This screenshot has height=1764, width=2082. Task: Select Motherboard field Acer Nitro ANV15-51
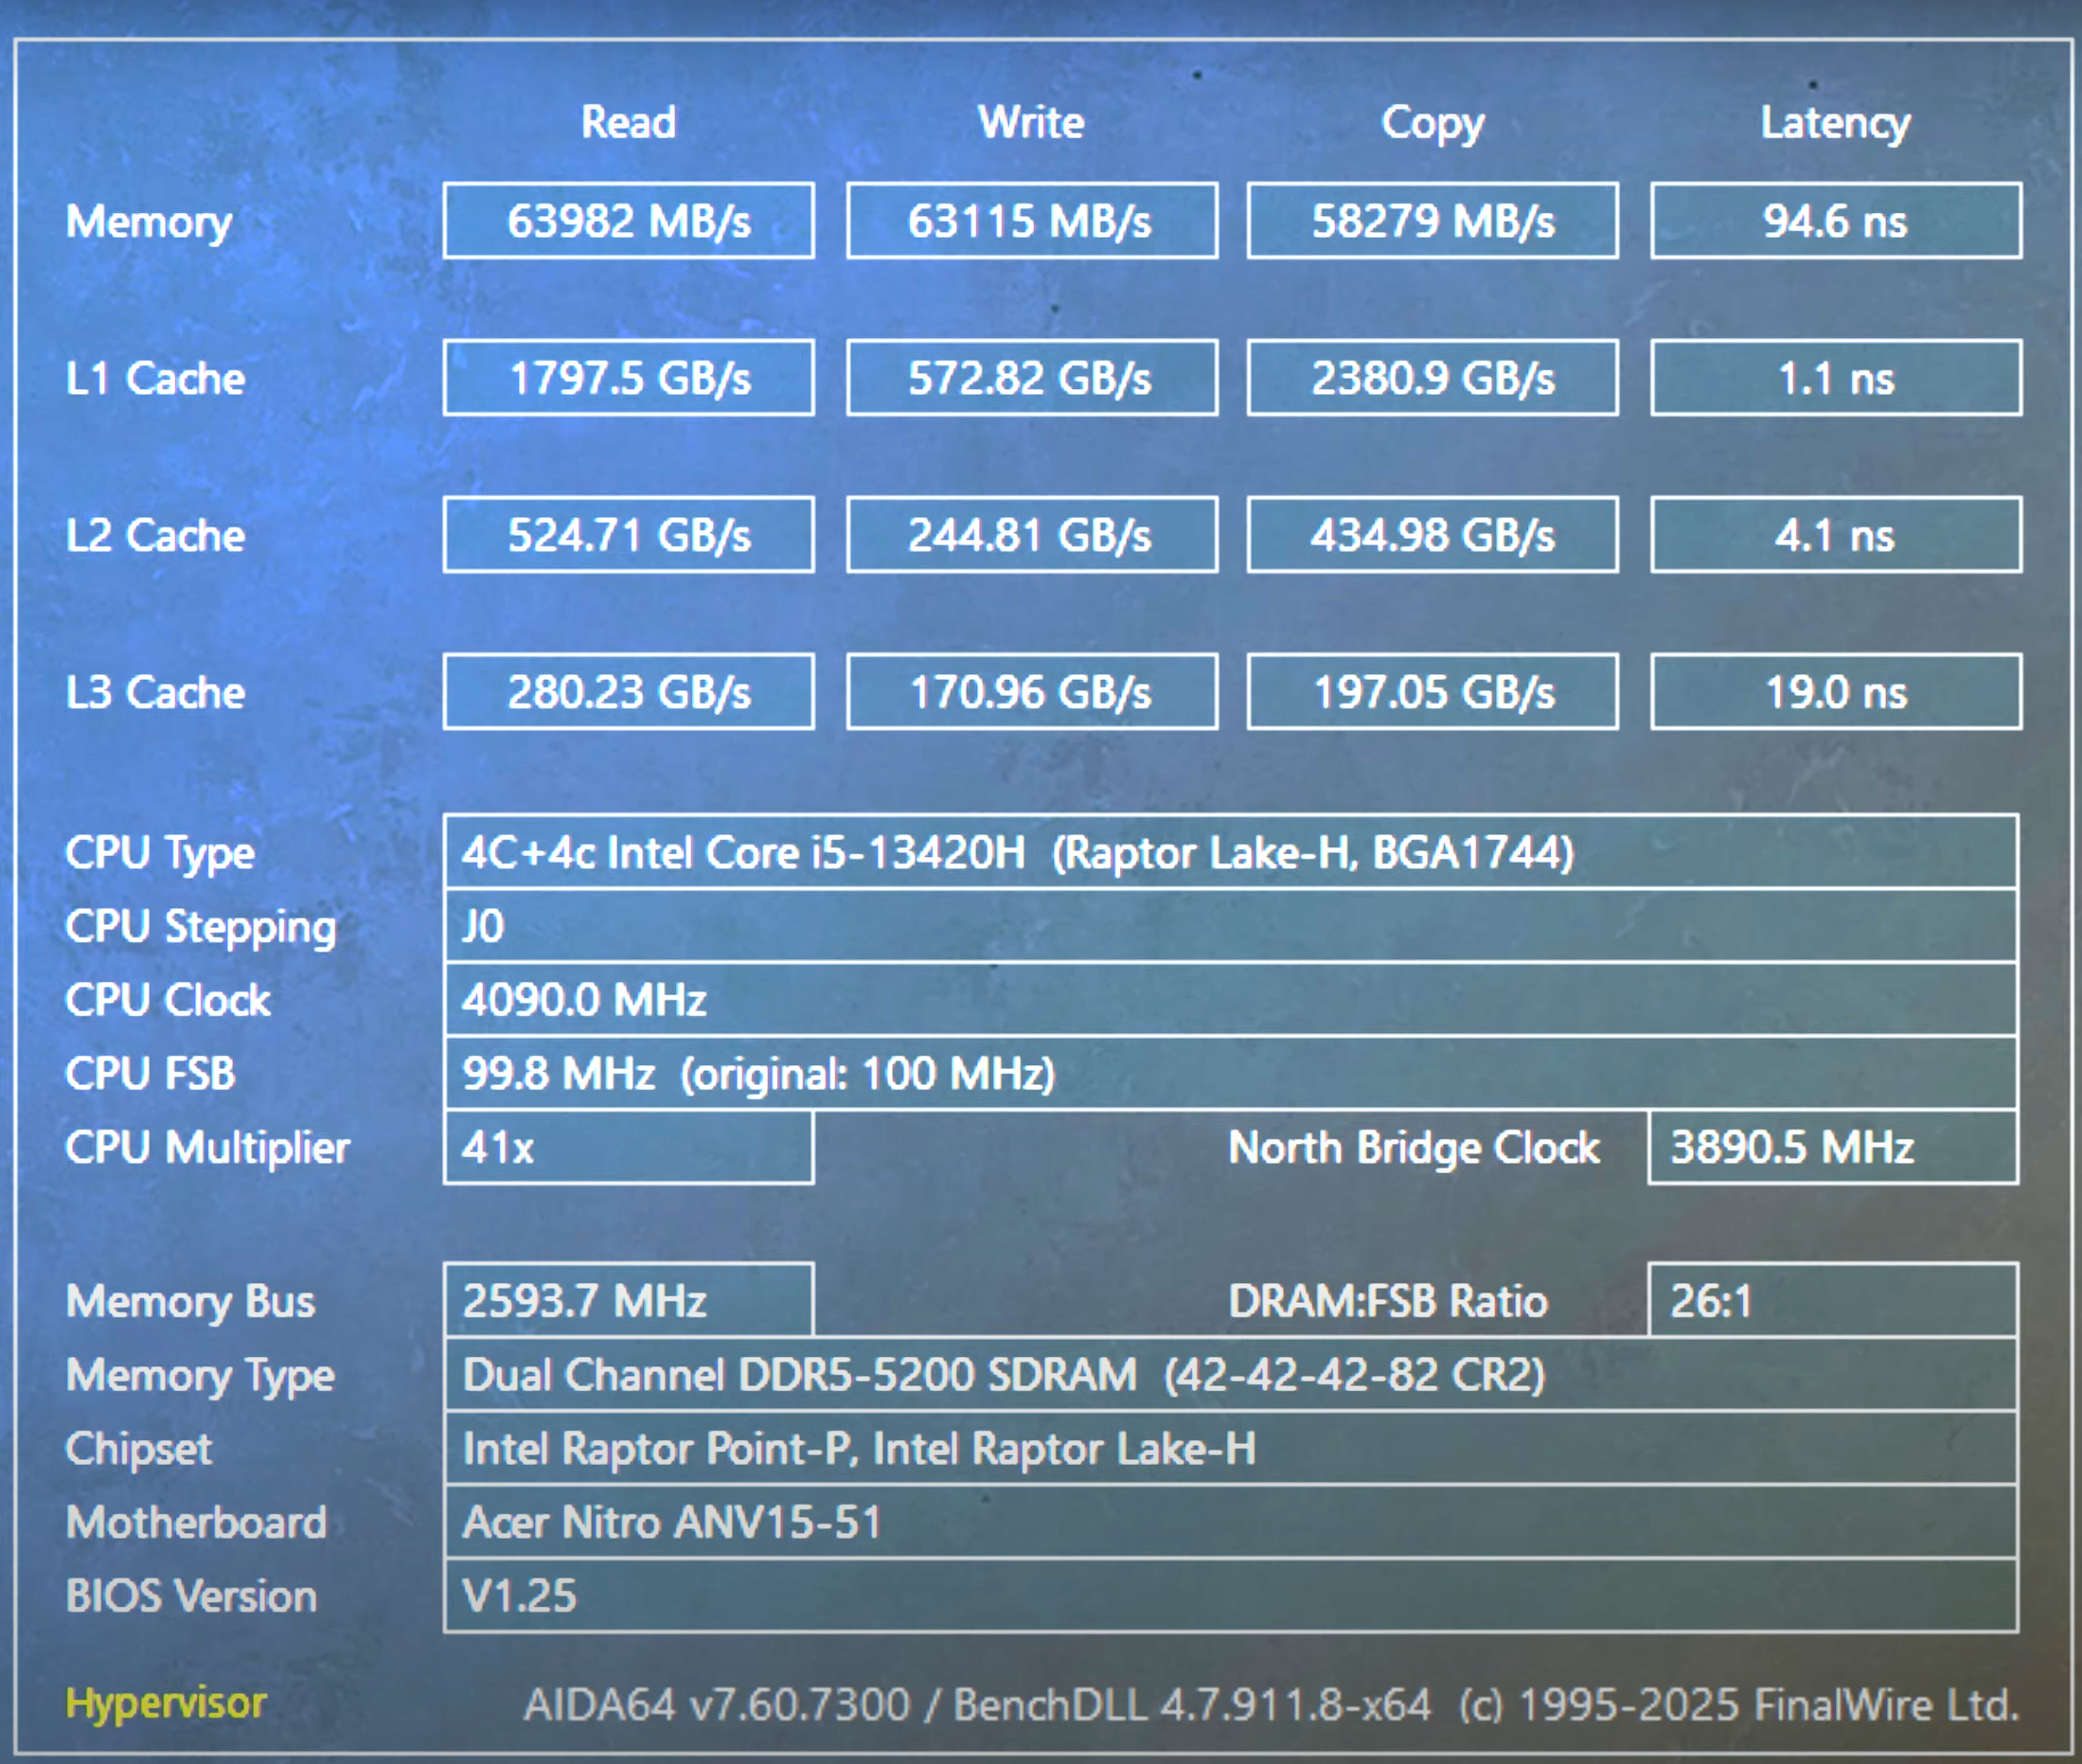1231,1522
